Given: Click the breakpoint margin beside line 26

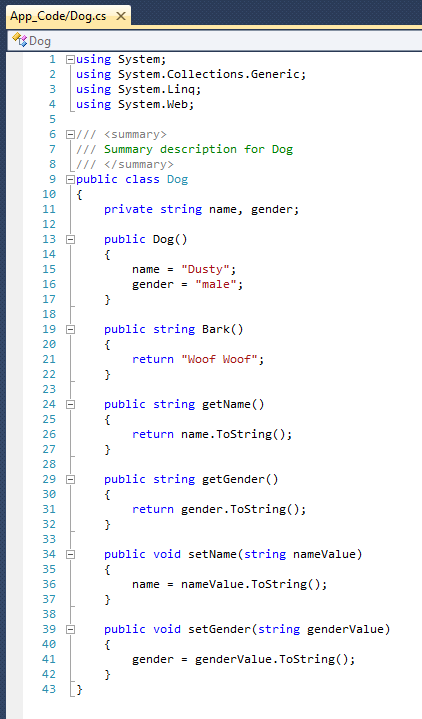Looking at the screenshot, I should 14,434.
